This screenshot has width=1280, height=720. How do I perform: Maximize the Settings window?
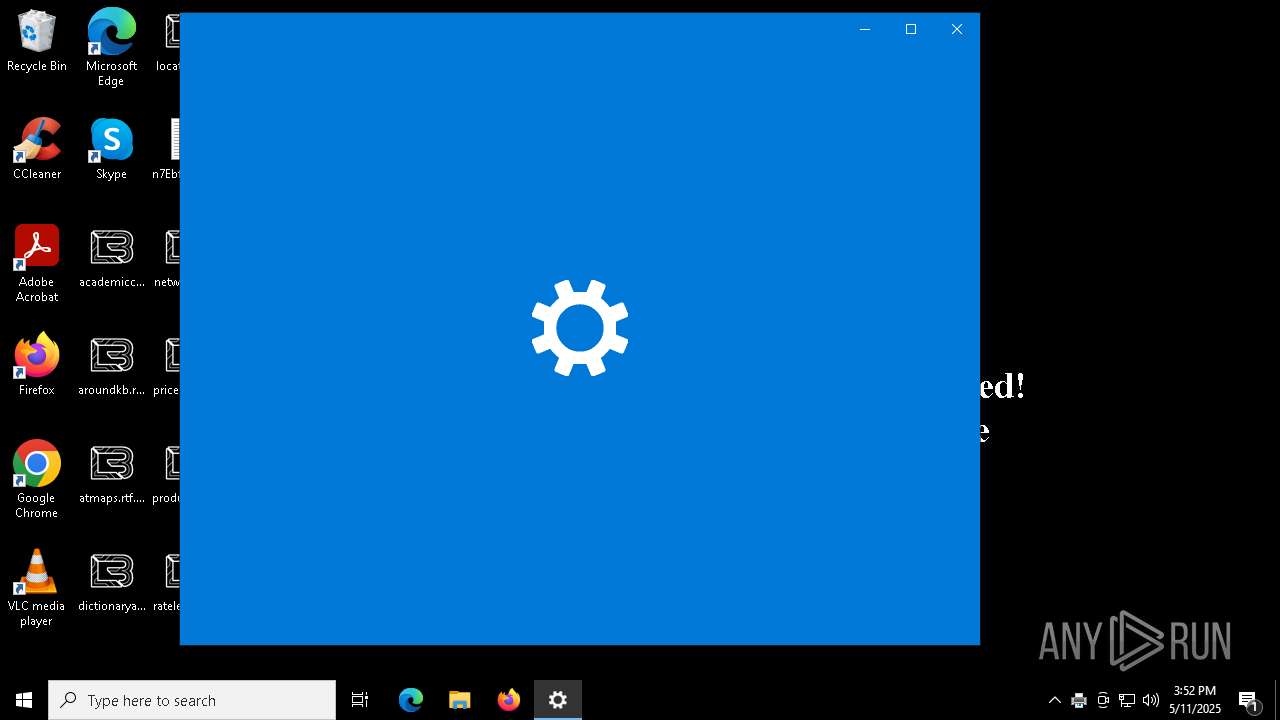pos(911,29)
